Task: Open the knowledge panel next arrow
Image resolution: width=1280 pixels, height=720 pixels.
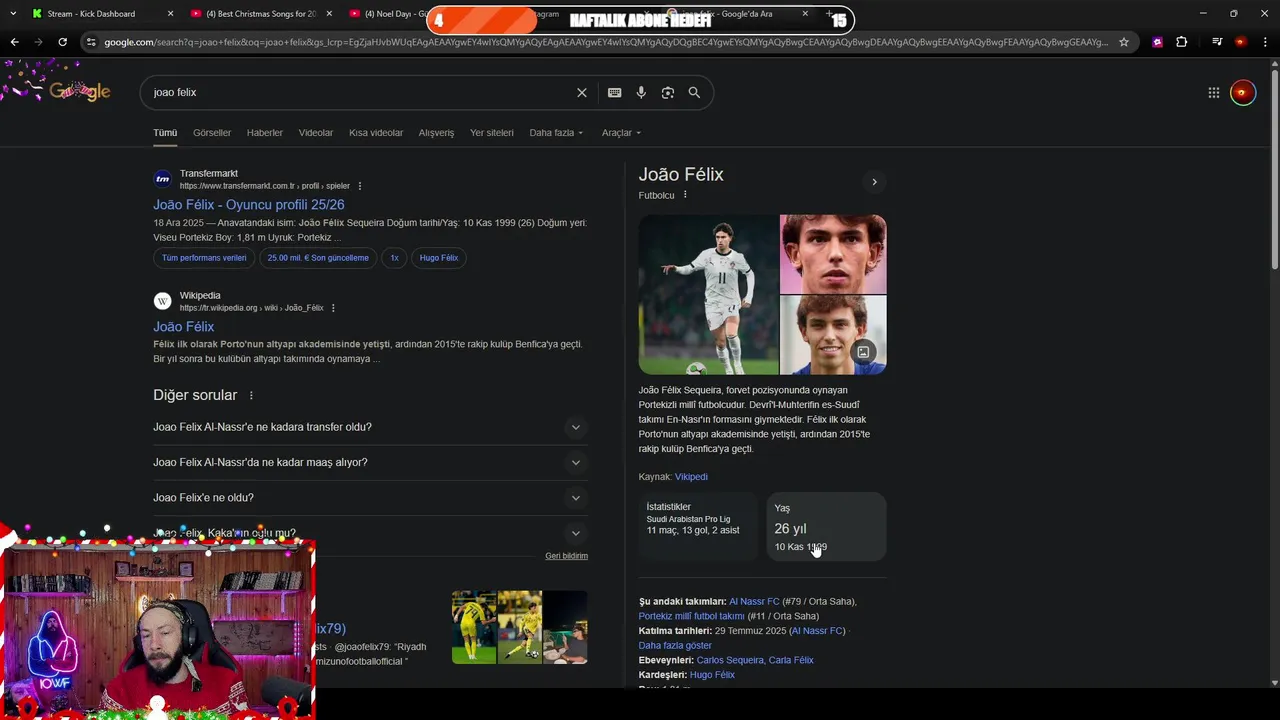Action: [x=874, y=182]
